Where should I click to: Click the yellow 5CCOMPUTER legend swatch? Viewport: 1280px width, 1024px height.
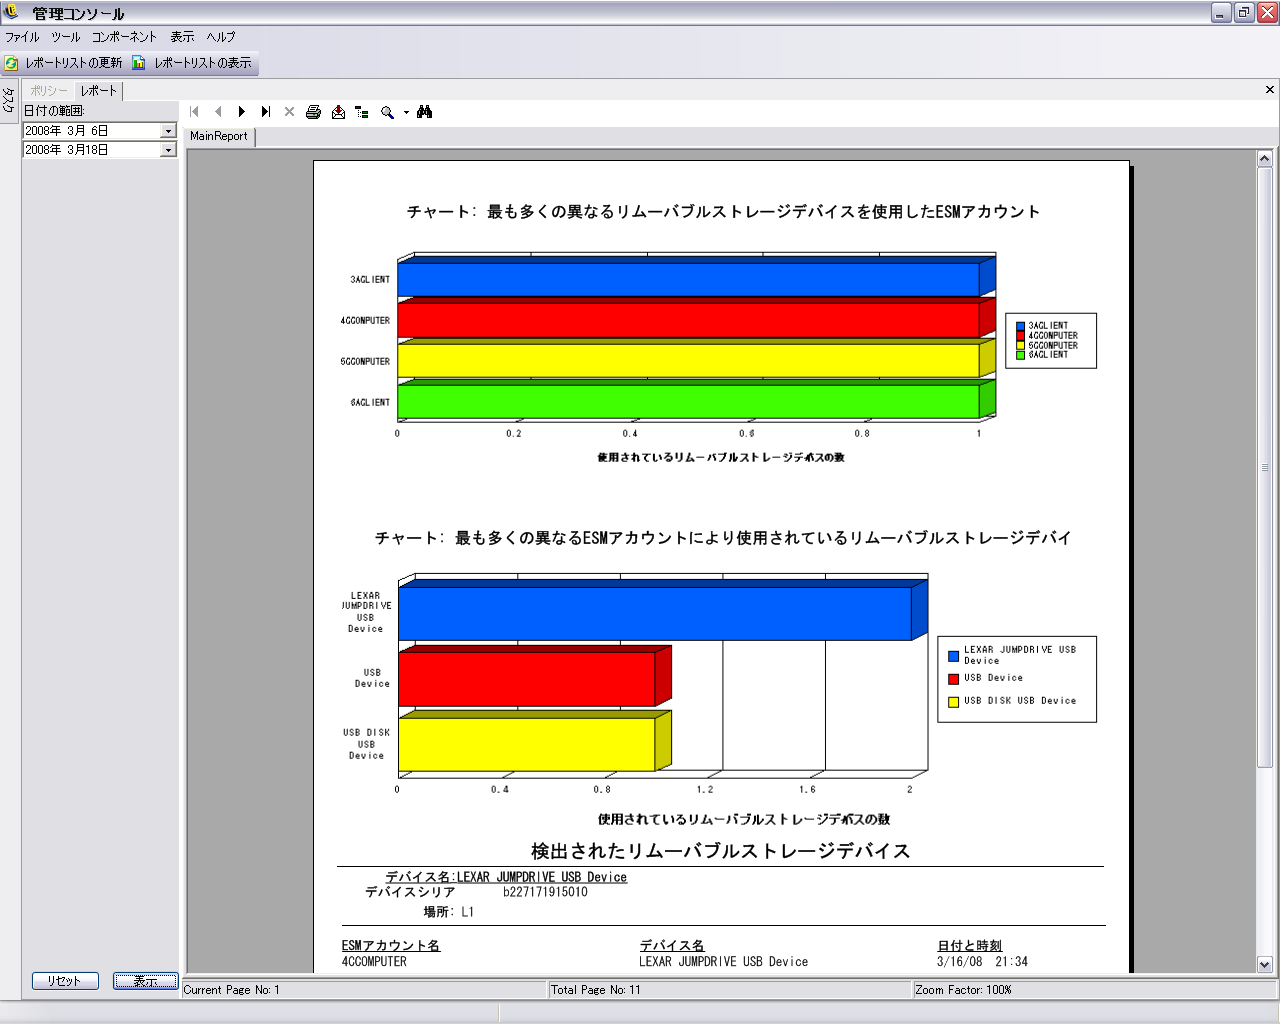(x=1020, y=346)
